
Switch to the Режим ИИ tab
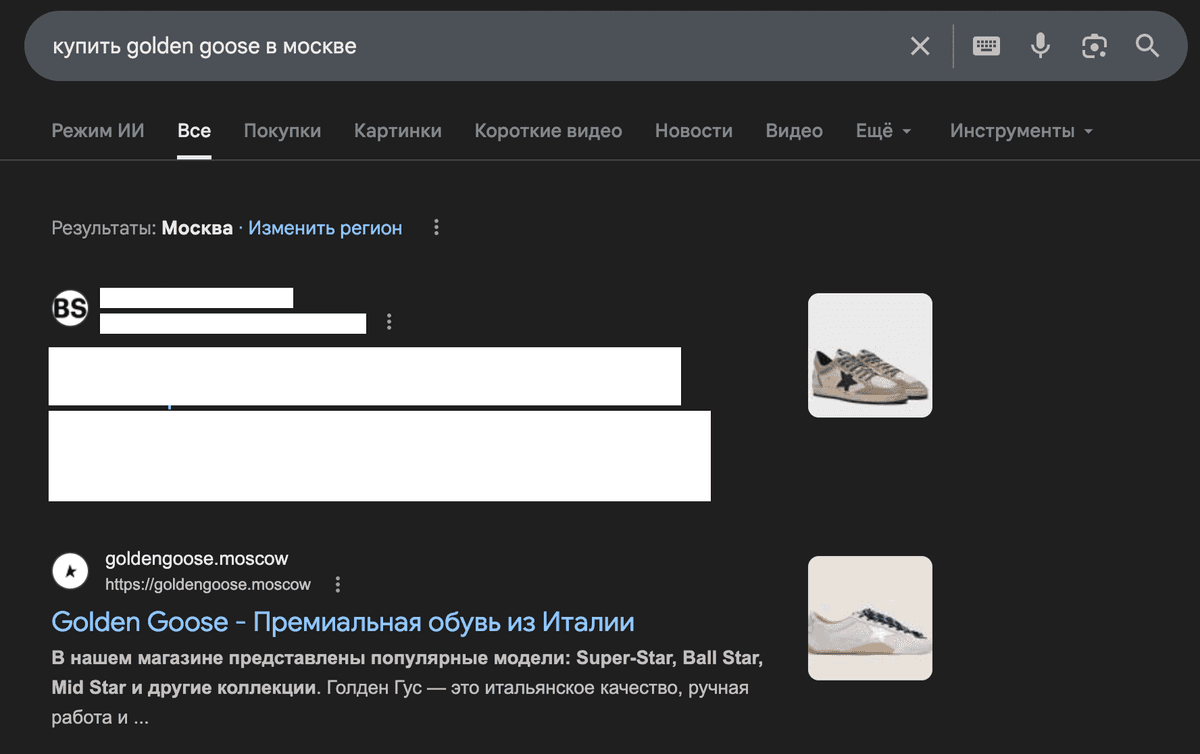coord(98,131)
